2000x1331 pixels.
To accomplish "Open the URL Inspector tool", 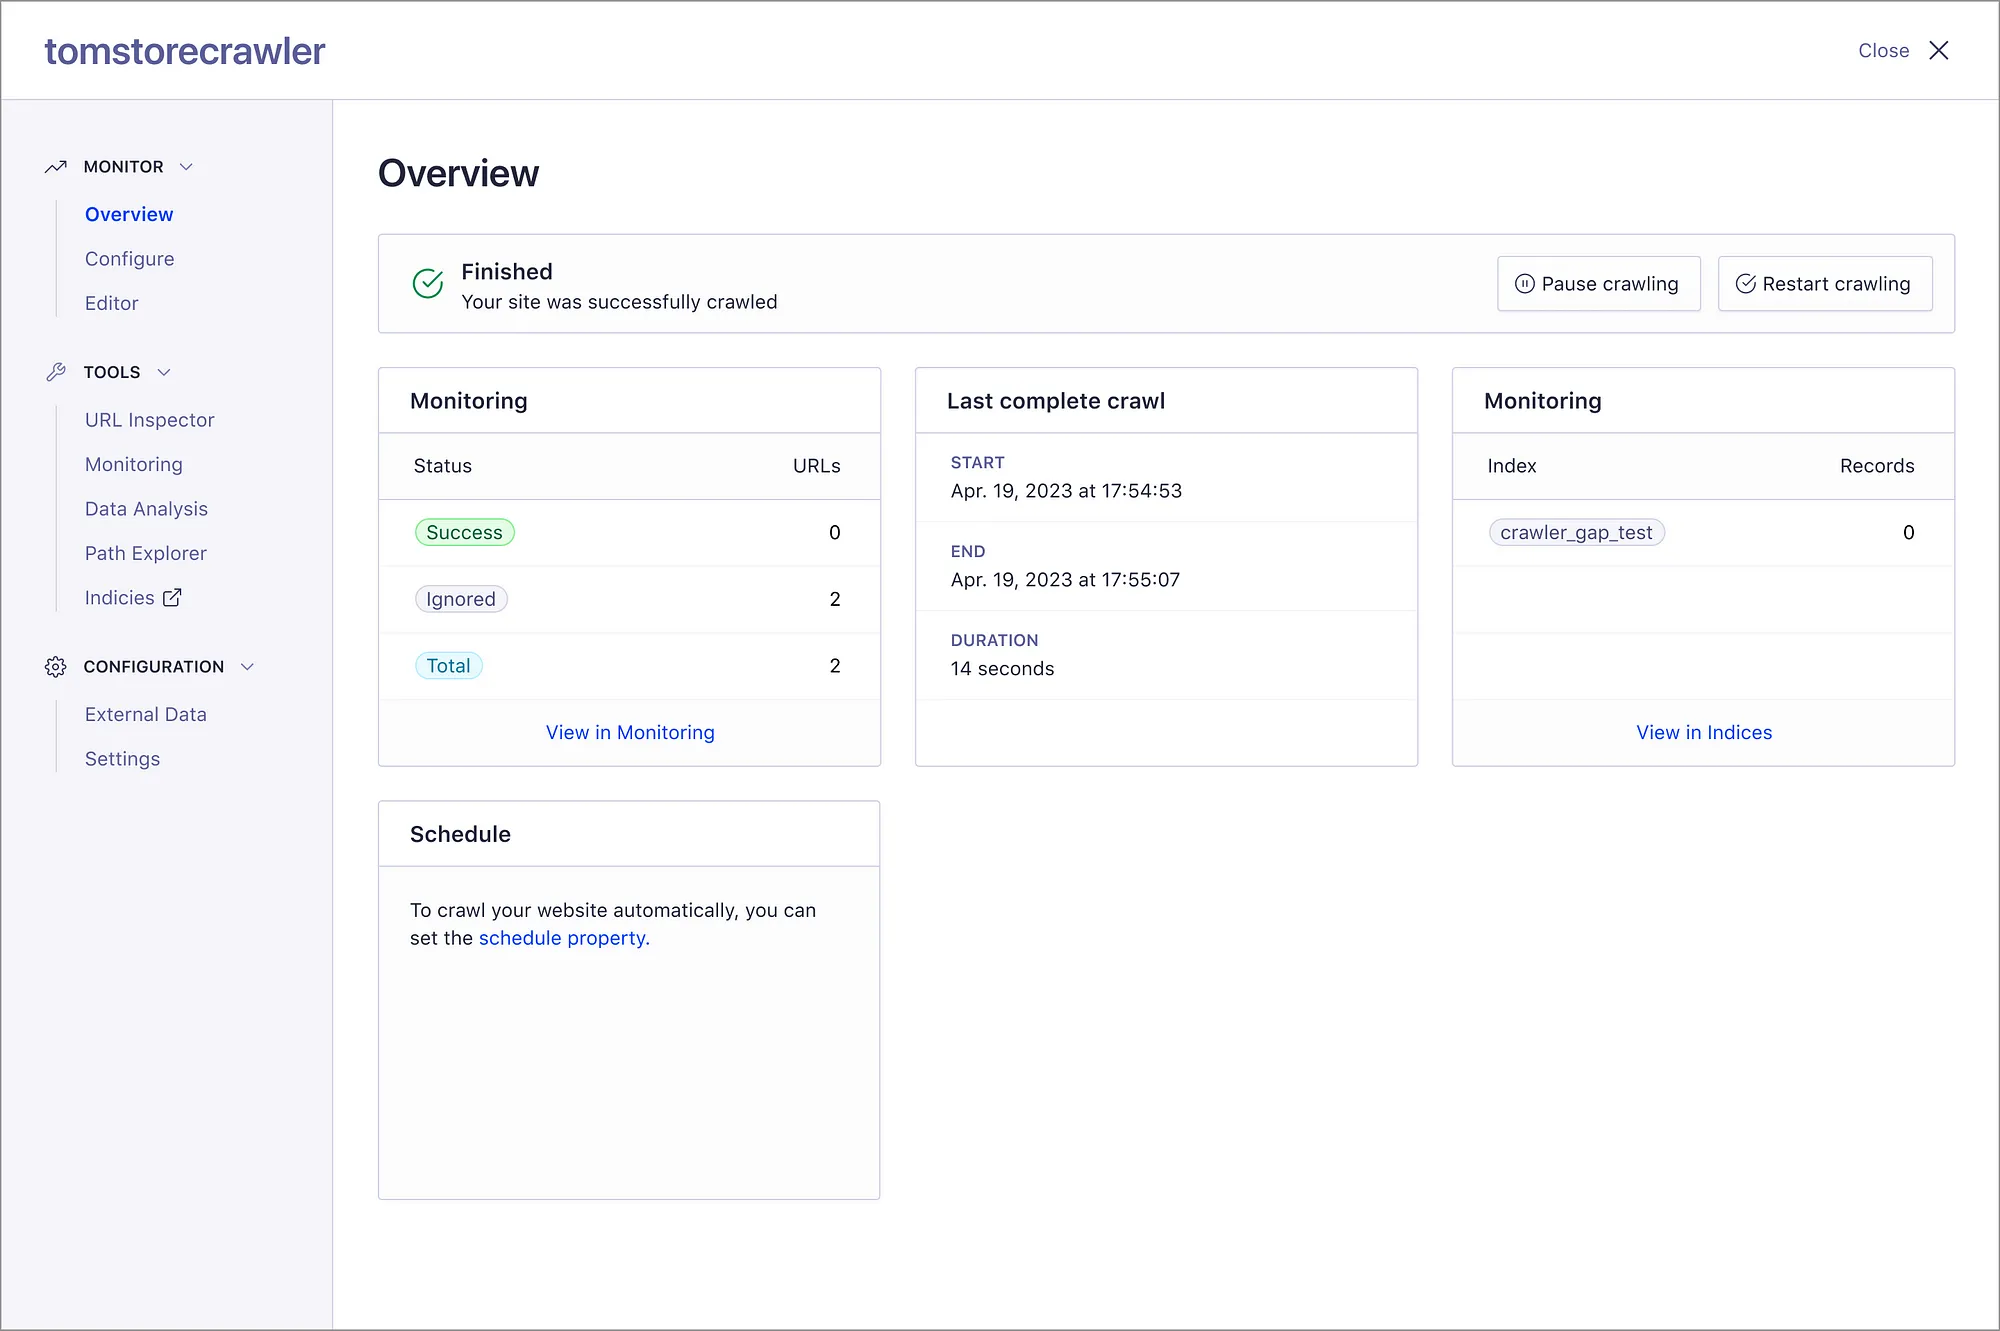I will [x=149, y=420].
